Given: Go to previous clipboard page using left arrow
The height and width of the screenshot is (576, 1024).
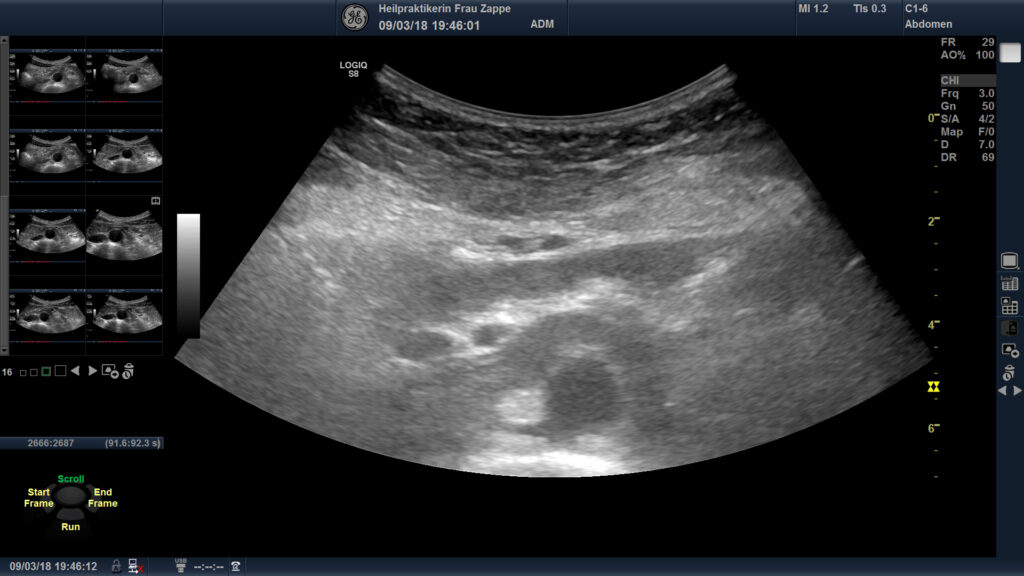Looking at the screenshot, I should tap(75, 371).
